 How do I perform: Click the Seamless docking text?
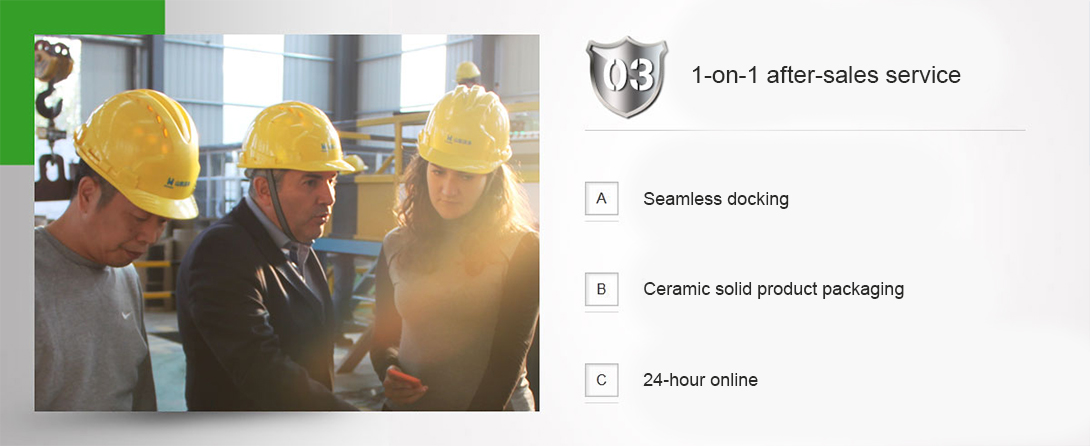click(x=716, y=199)
